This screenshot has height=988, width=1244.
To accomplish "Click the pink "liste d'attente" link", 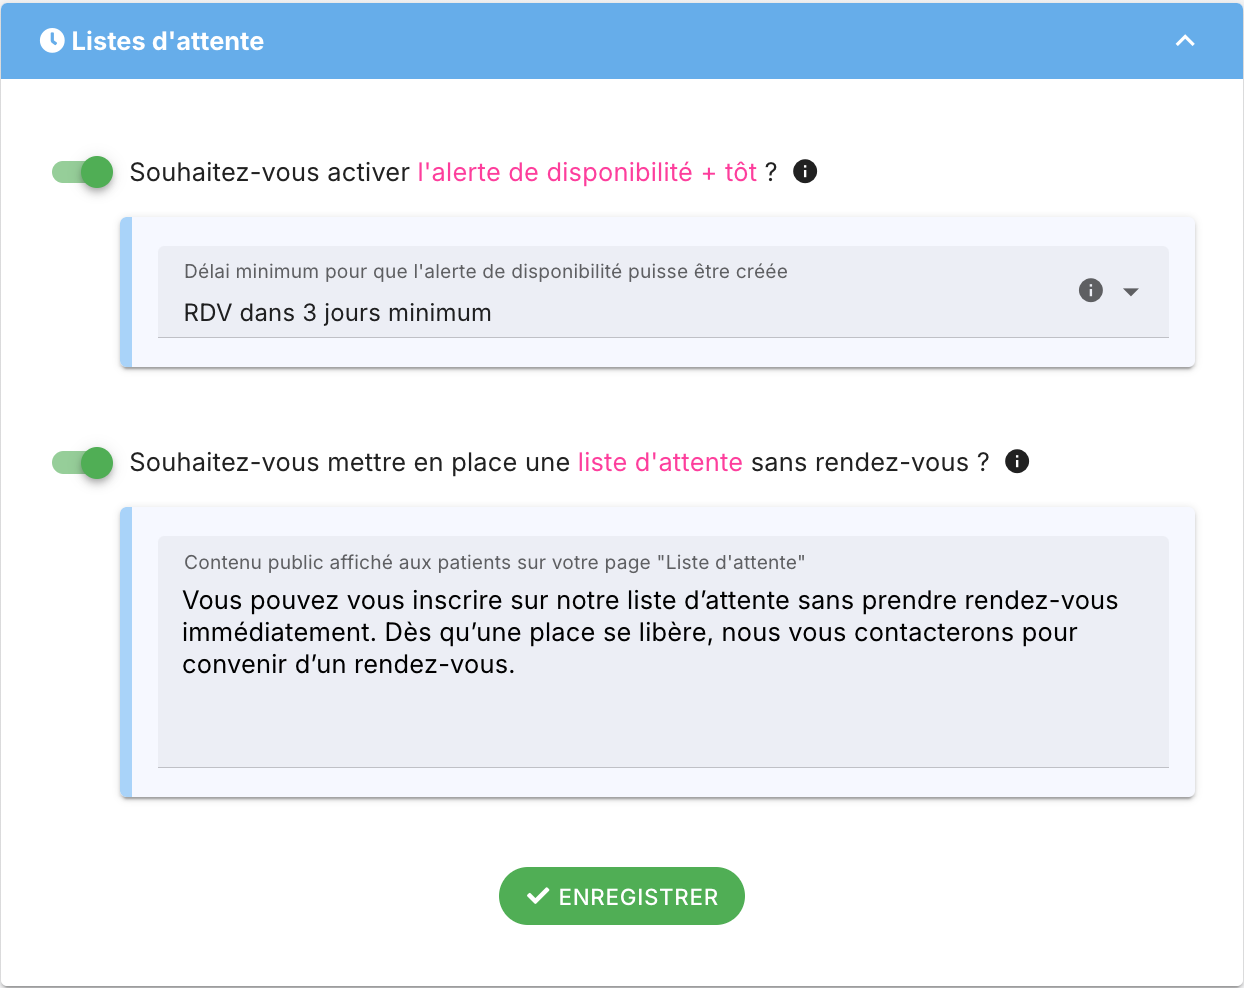I will pos(660,462).
